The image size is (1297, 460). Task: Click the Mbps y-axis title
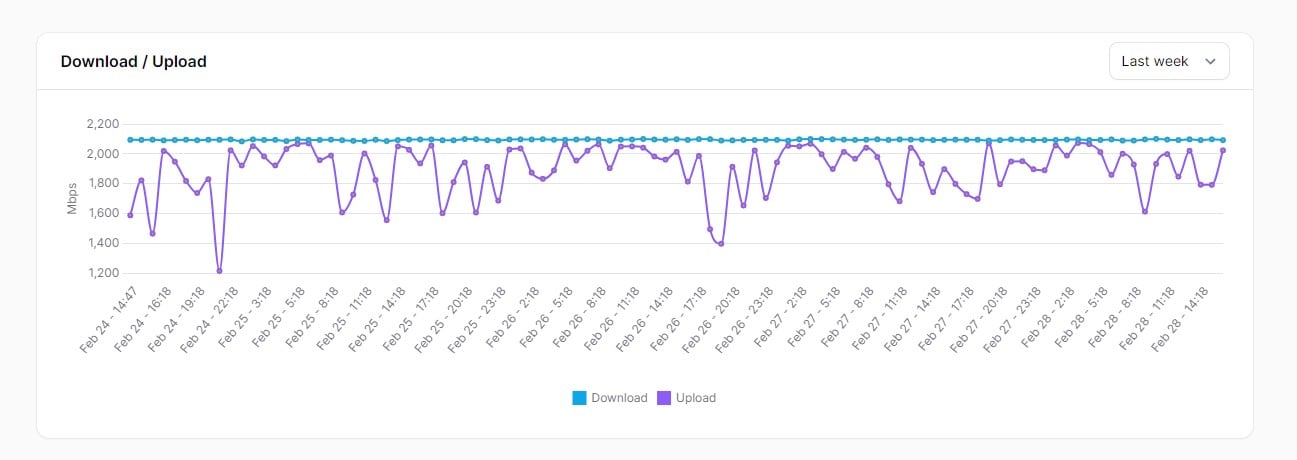coord(72,199)
